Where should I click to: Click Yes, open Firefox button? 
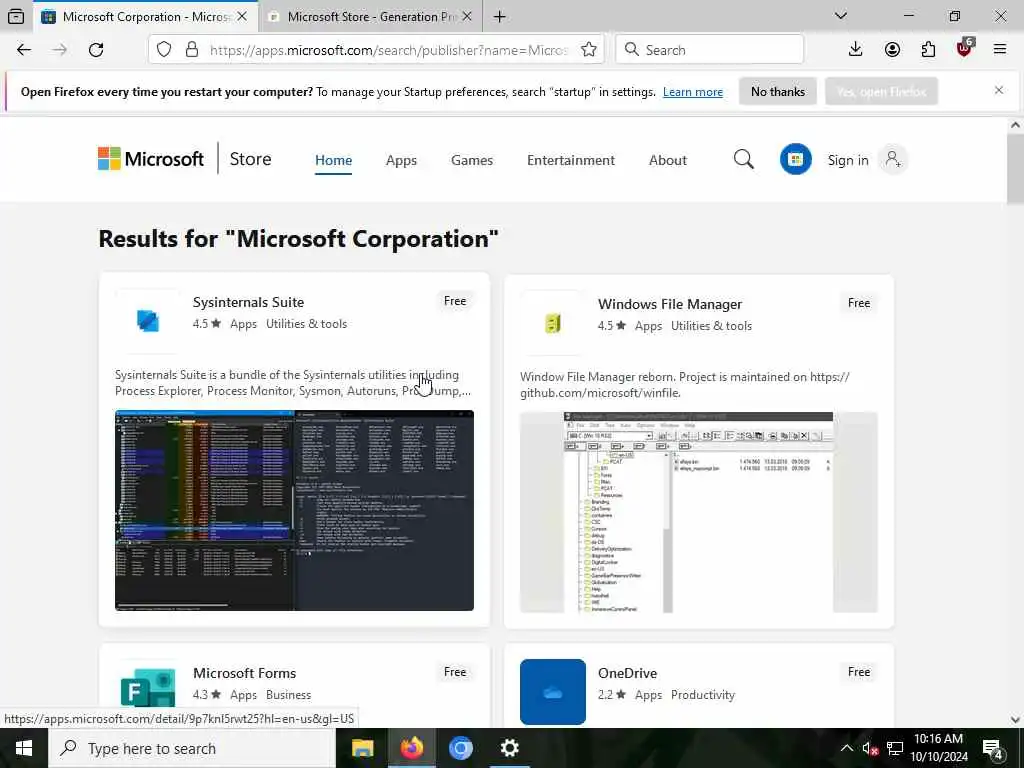[881, 91]
